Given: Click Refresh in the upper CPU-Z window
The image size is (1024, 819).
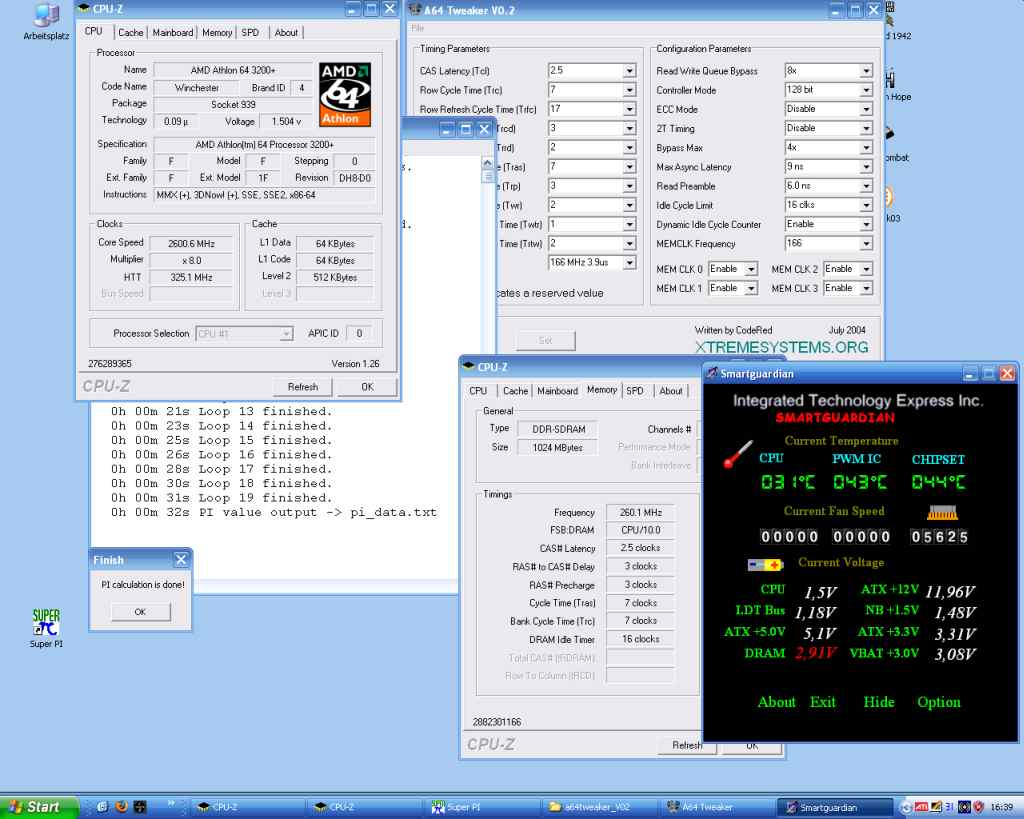Looking at the screenshot, I should (303, 387).
